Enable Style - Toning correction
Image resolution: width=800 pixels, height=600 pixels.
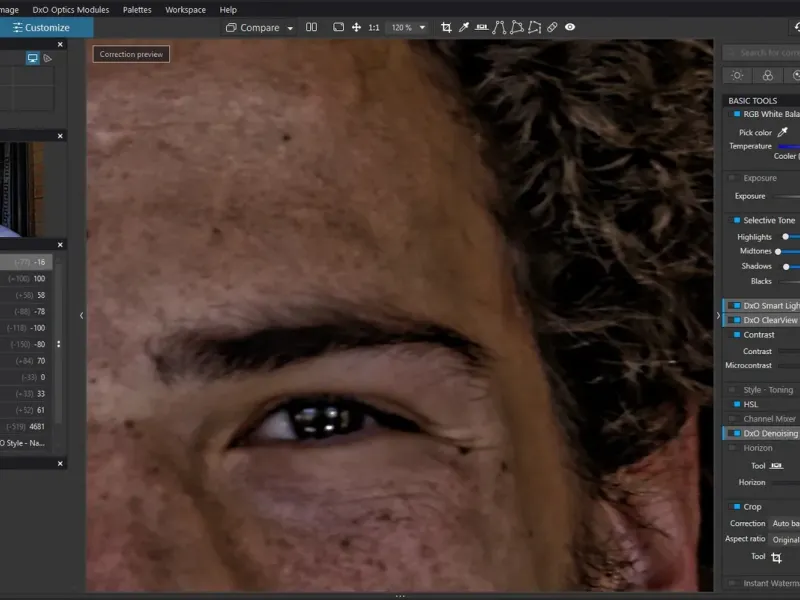(x=733, y=390)
